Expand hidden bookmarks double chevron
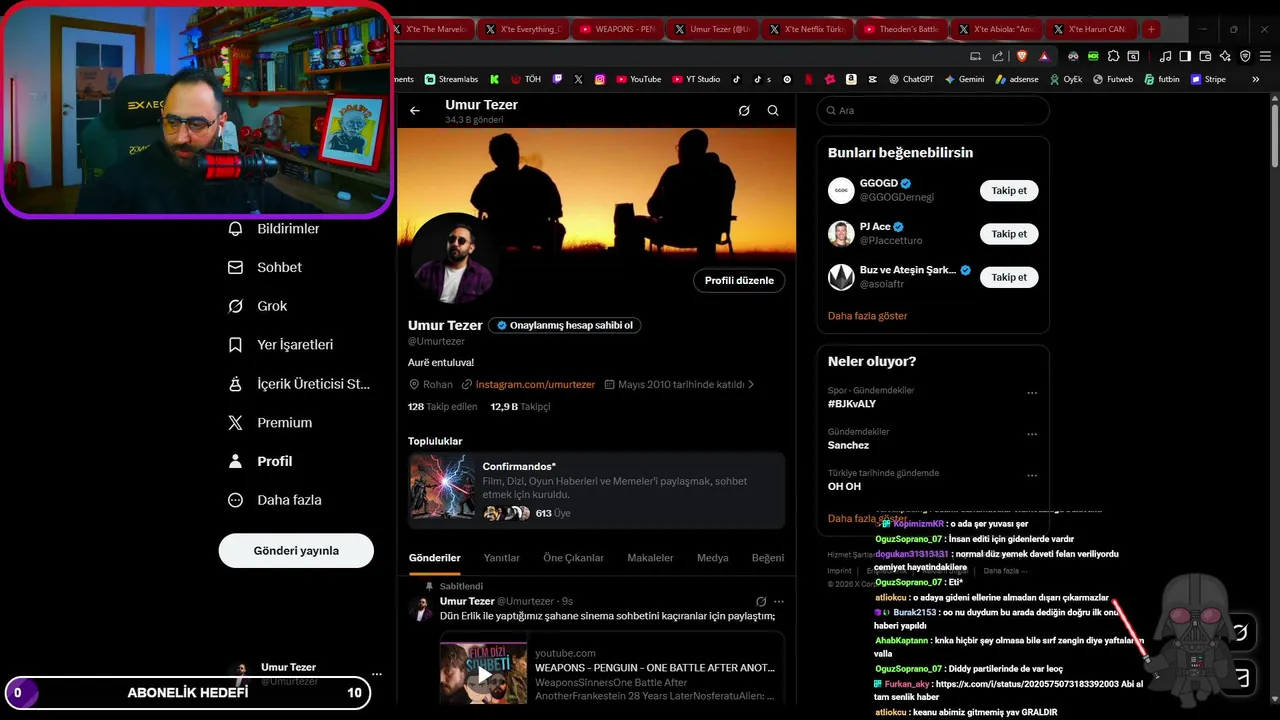This screenshot has width=1280, height=720. 1256,79
